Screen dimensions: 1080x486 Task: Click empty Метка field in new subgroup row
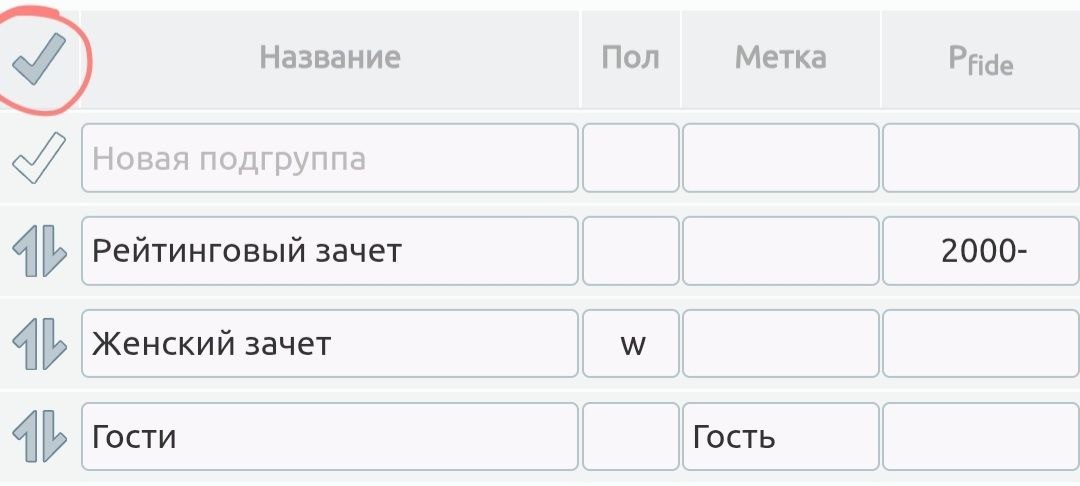coord(780,158)
